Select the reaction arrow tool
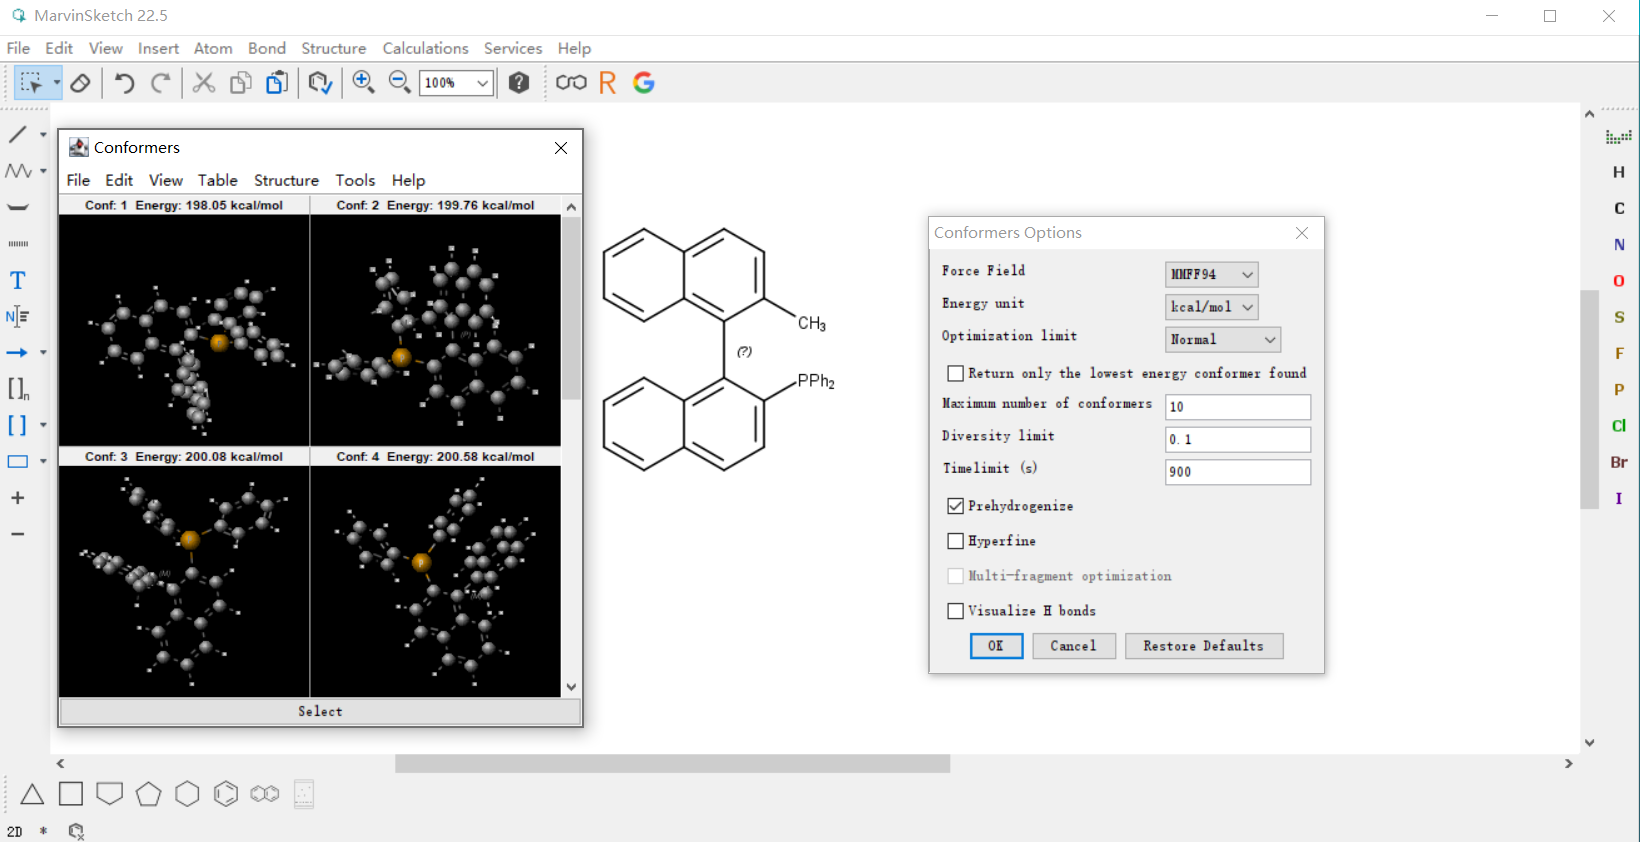The height and width of the screenshot is (842, 1640). 18,353
